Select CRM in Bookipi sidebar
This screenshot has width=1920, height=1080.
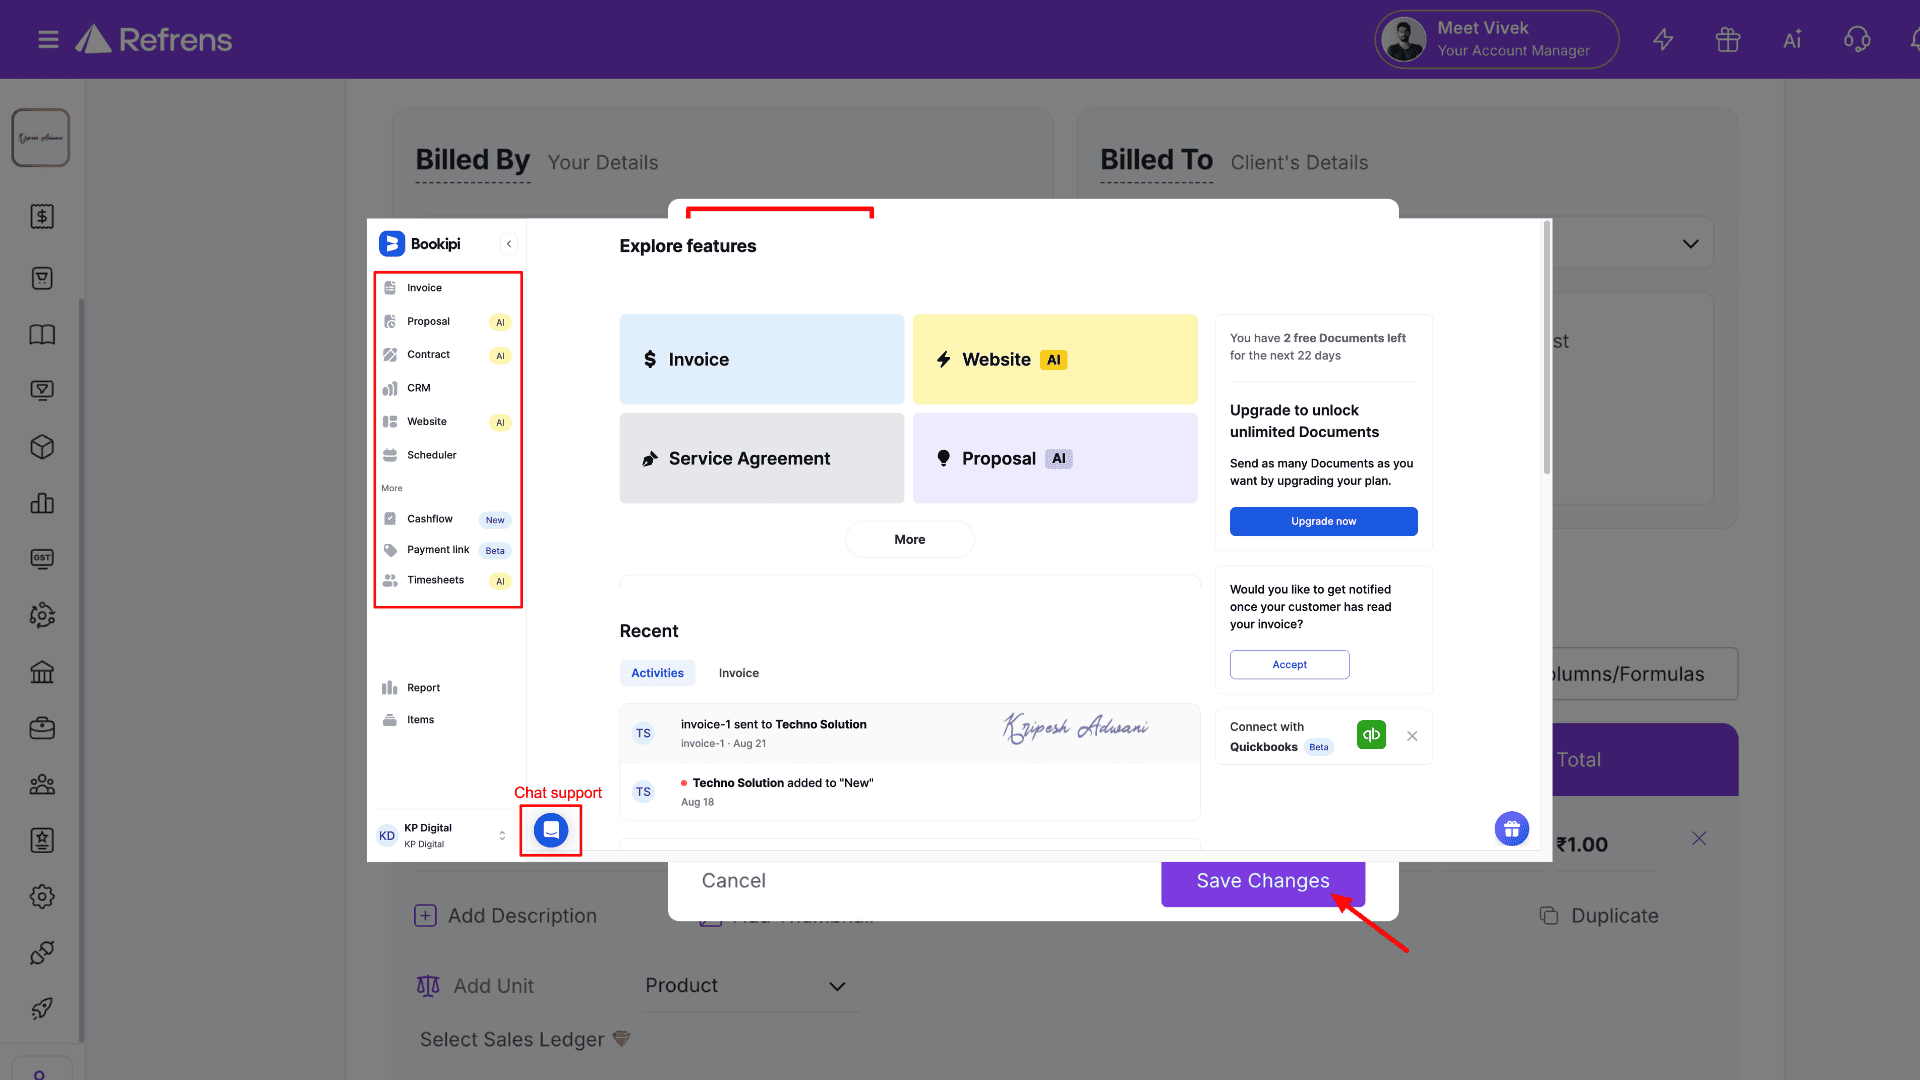coord(419,388)
